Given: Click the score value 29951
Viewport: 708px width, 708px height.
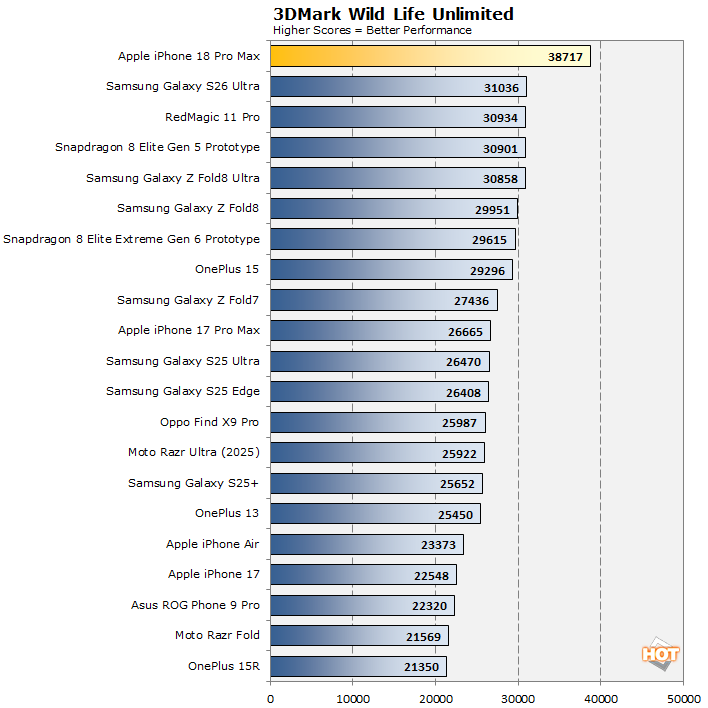Looking at the screenshot, I should [492, 210].
